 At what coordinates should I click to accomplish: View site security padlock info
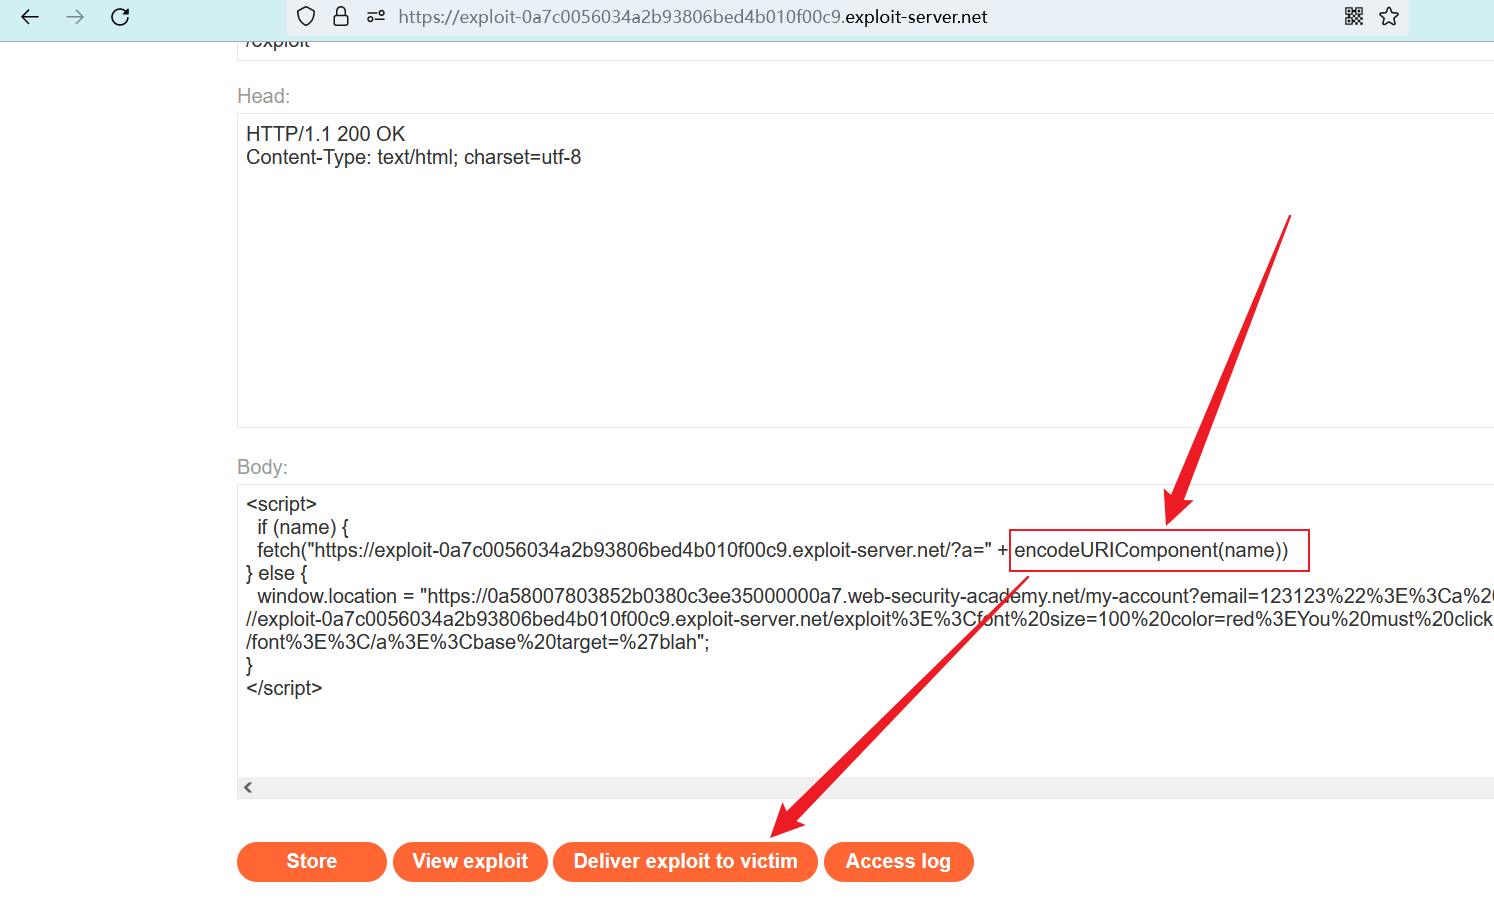[341, 17]
